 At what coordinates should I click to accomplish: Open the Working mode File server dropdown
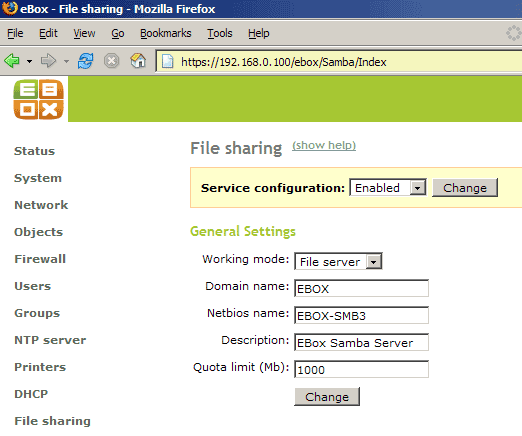coord(338,261)
